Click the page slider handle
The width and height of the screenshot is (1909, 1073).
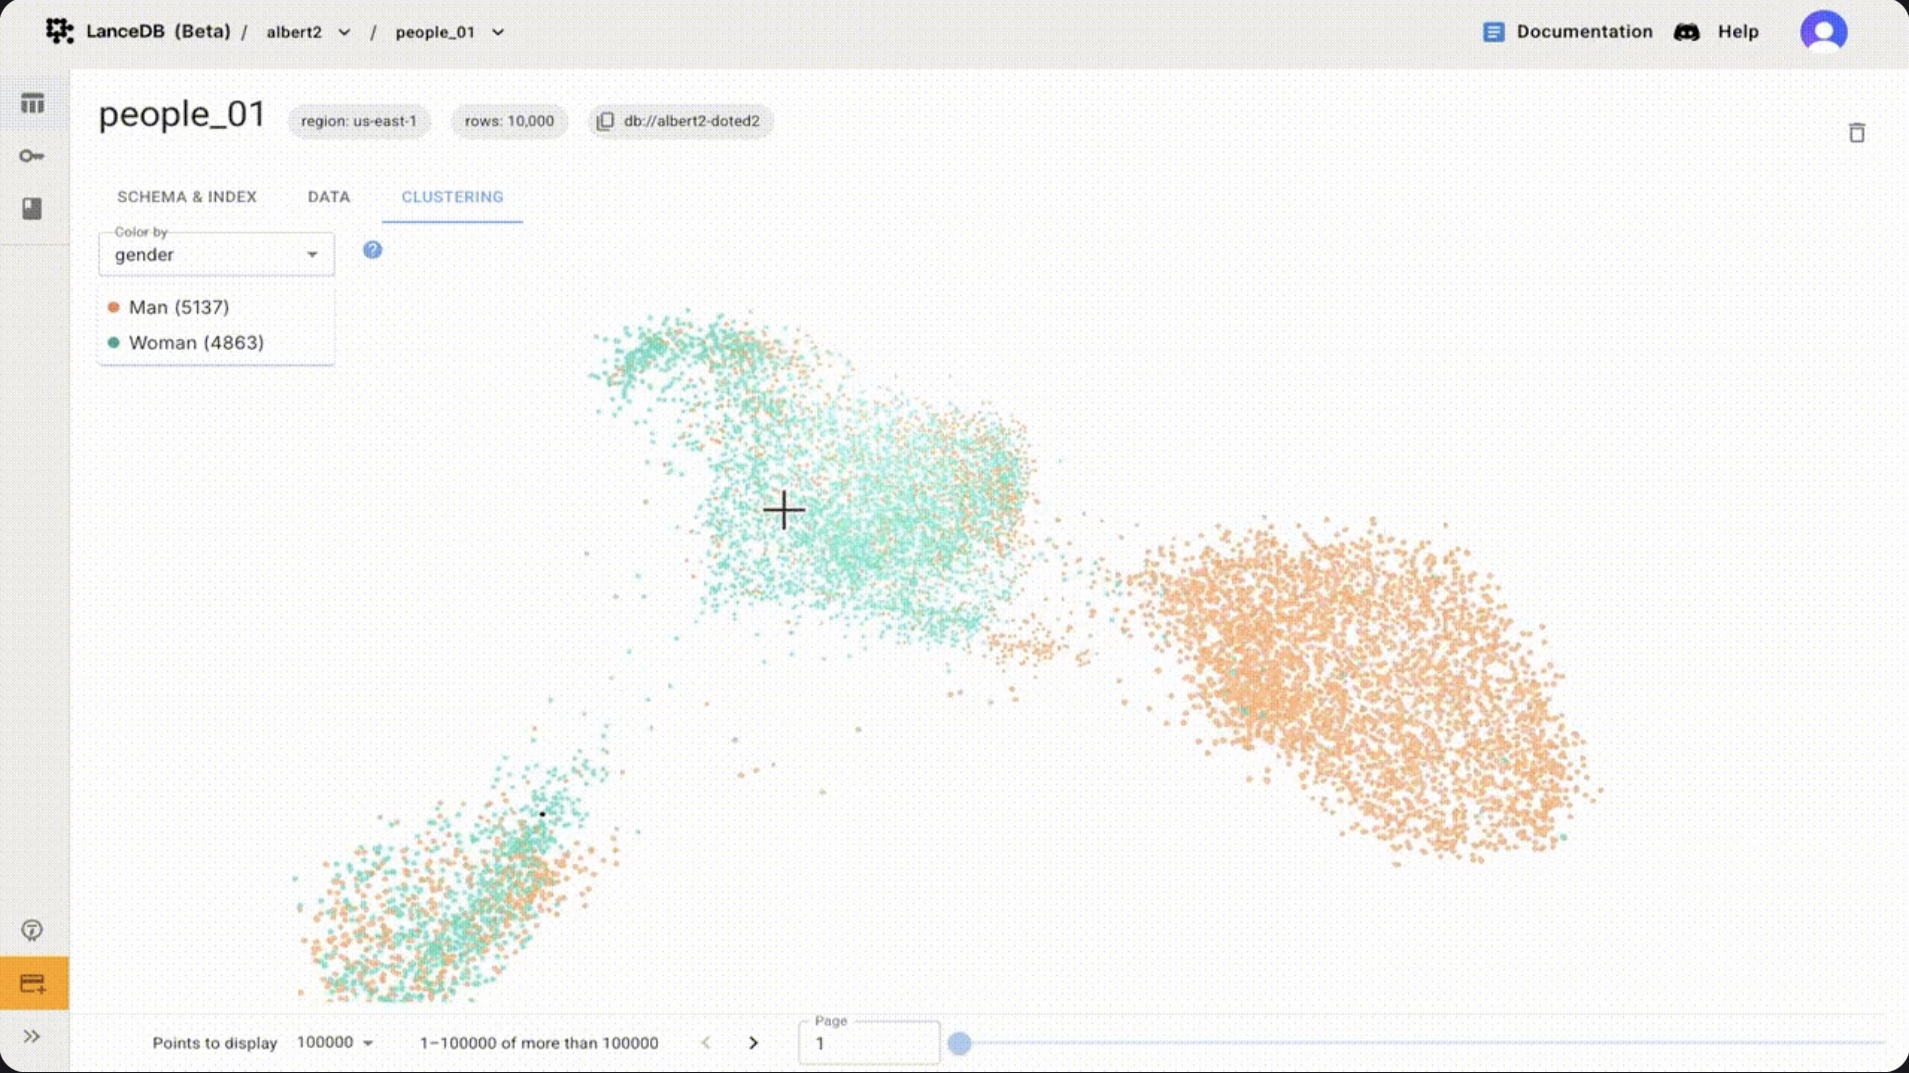[959, 1043]
